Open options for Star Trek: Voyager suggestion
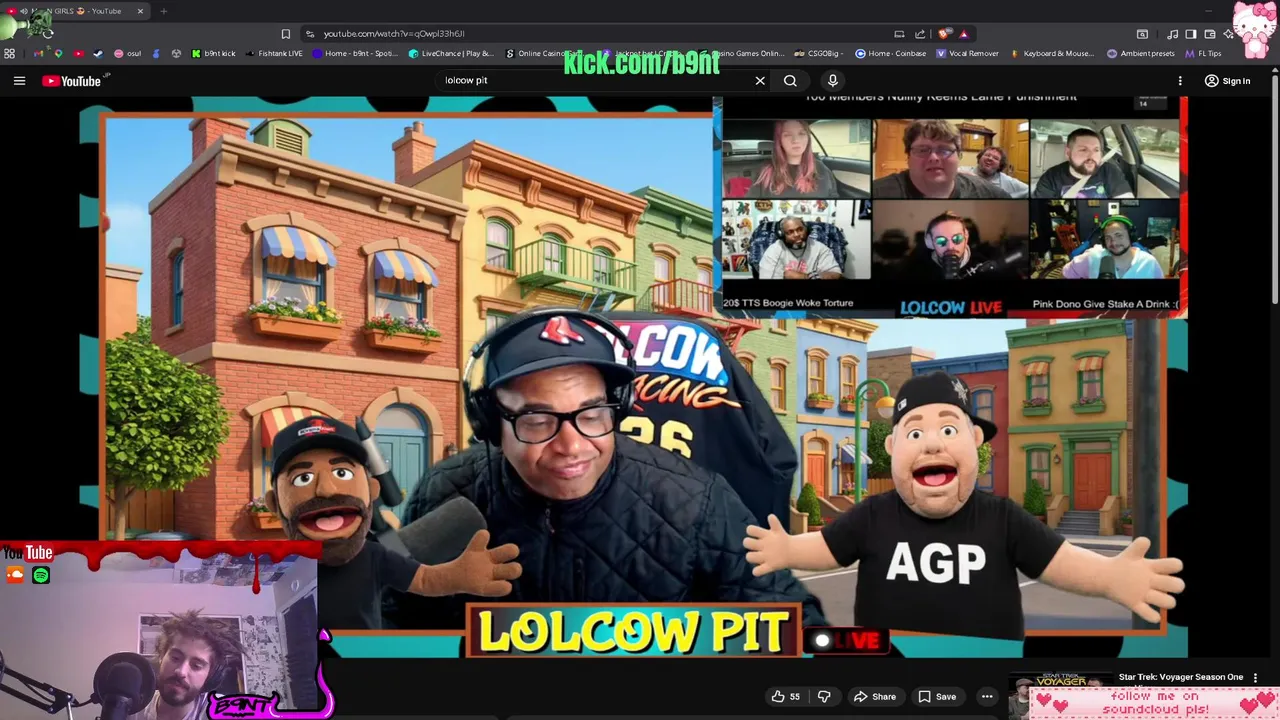The height and width of the screenshot is (720, 1280). pos(1255,678)
